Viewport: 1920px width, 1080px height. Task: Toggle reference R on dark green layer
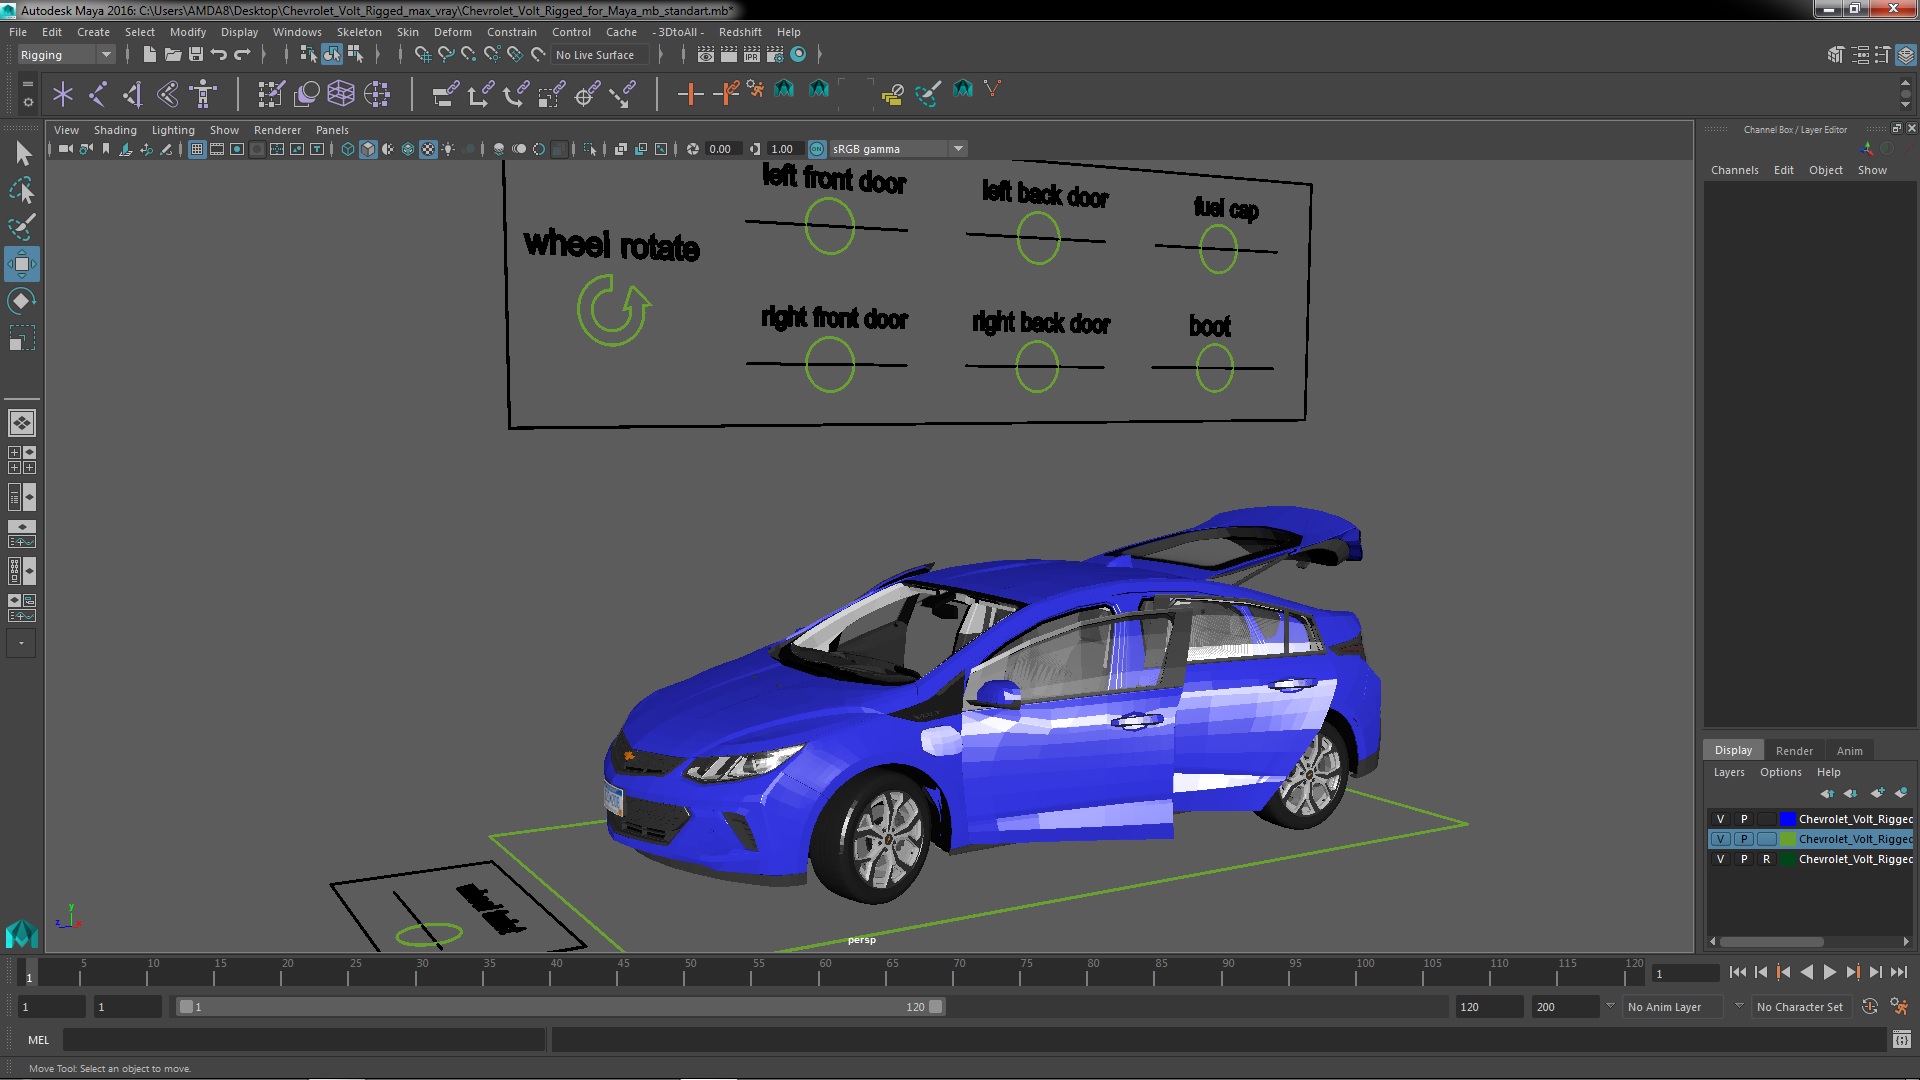coord(1766,859)
